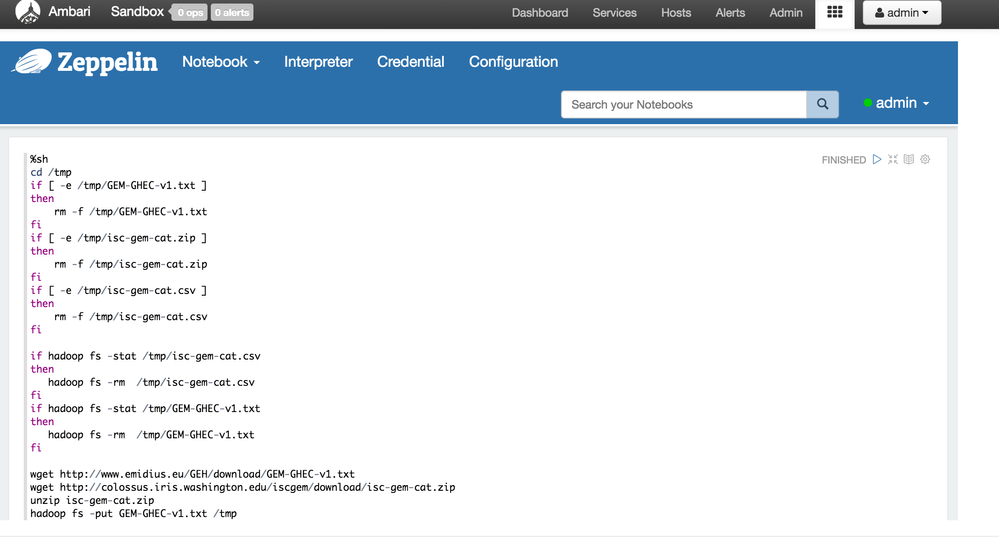This screenshot has width=999, height=553.
Task: Click the 0 ops badge
Action: (189, 13)
